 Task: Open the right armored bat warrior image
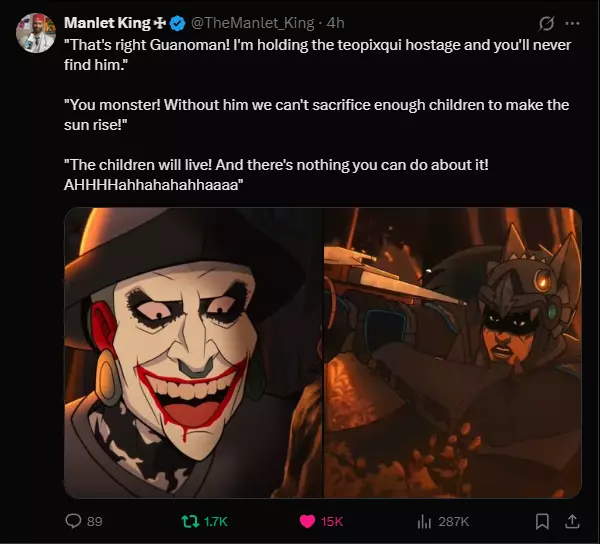[x=453, y=353]
